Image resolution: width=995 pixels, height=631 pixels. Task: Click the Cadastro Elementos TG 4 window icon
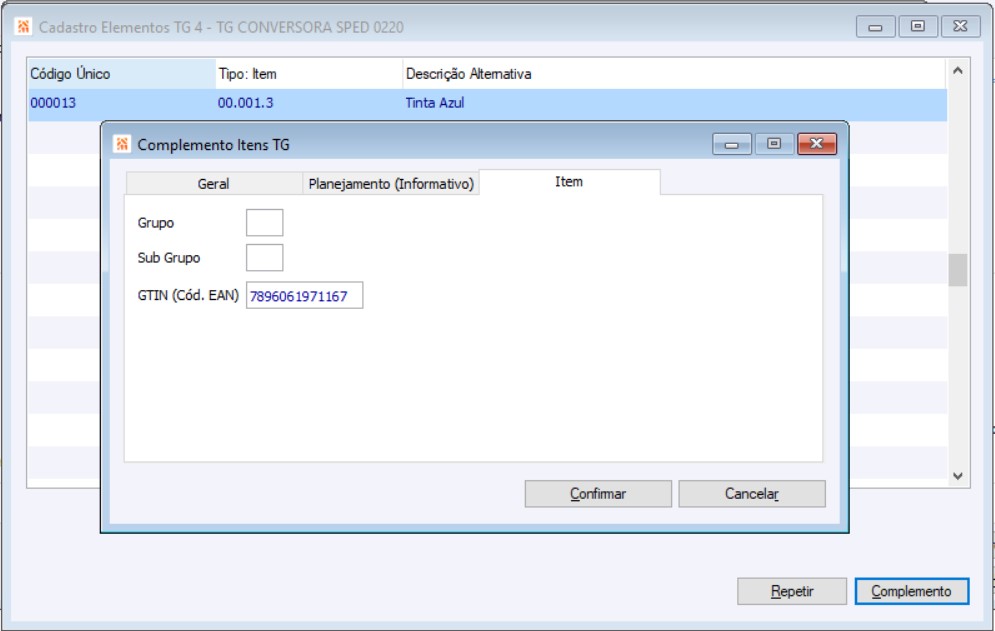coord(23,27)
